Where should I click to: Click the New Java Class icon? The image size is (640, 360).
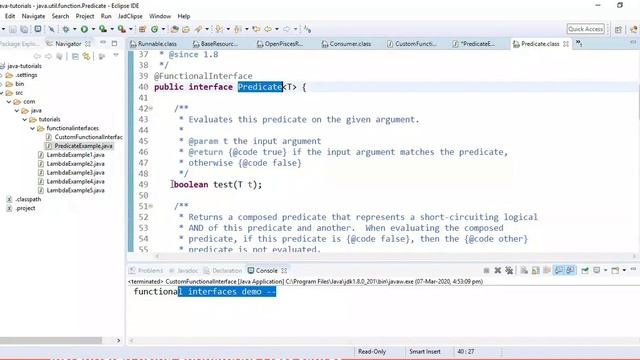(x=155, y=29)
